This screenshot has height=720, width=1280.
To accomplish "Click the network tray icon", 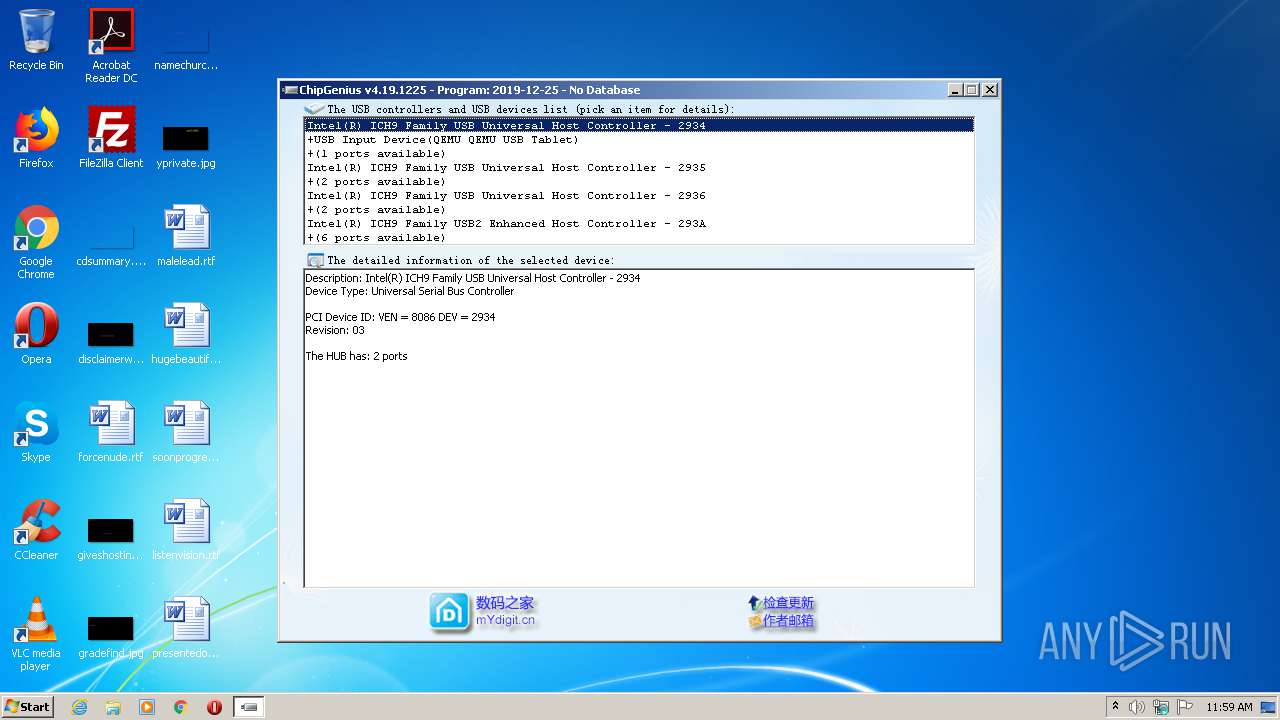I will (1161, 707).
